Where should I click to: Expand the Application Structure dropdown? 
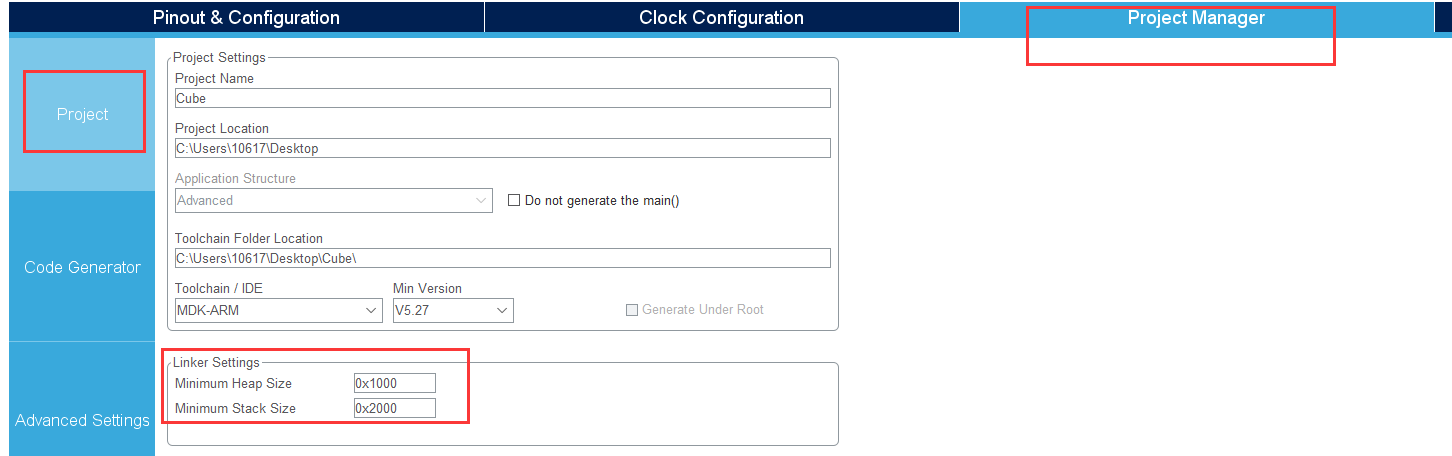click(333, 200)
